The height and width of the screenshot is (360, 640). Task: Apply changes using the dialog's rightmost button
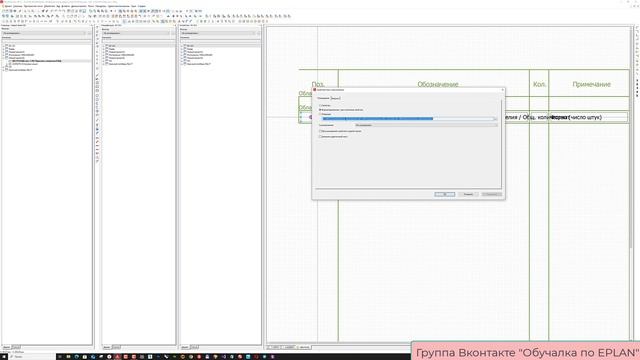492,194
